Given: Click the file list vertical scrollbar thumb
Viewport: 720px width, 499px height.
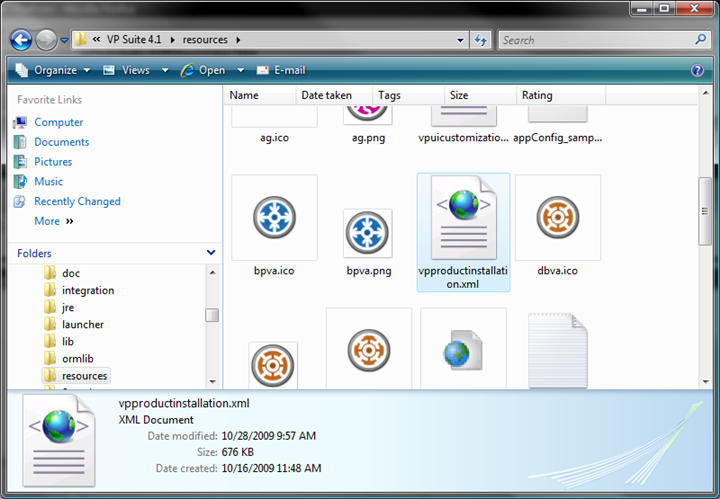Looking at the screenshot, I should [x=705, y=211].
